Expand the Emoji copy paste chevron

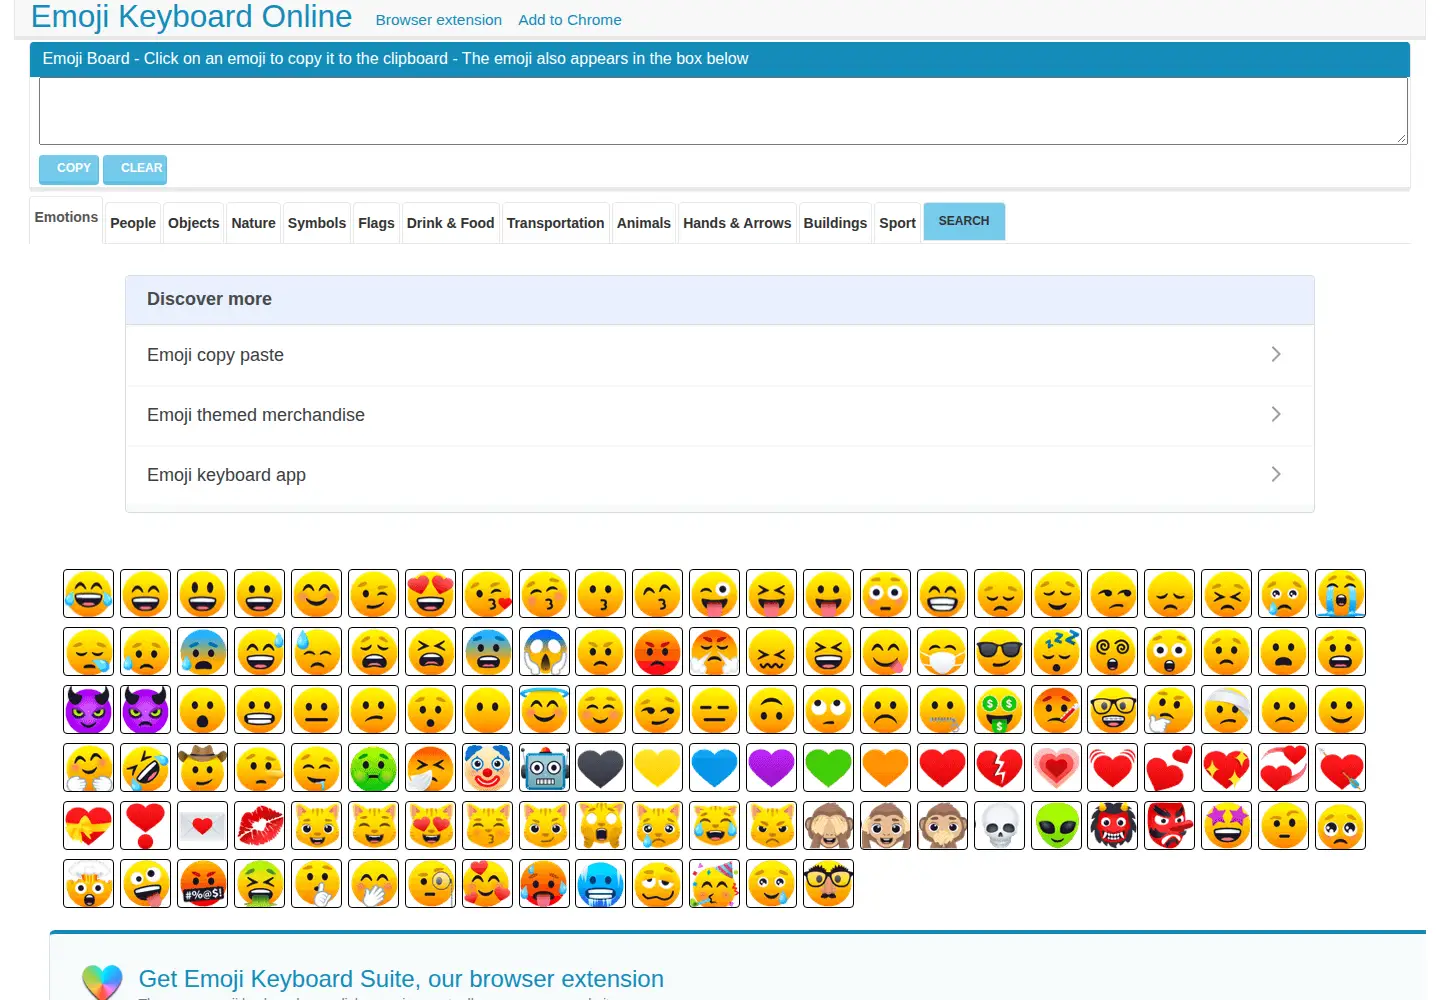pos(1276,354)
